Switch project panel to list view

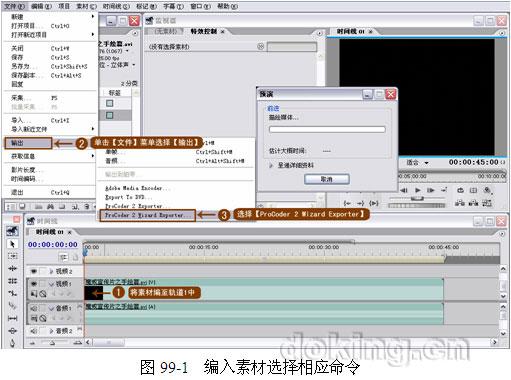coord(10,207)
